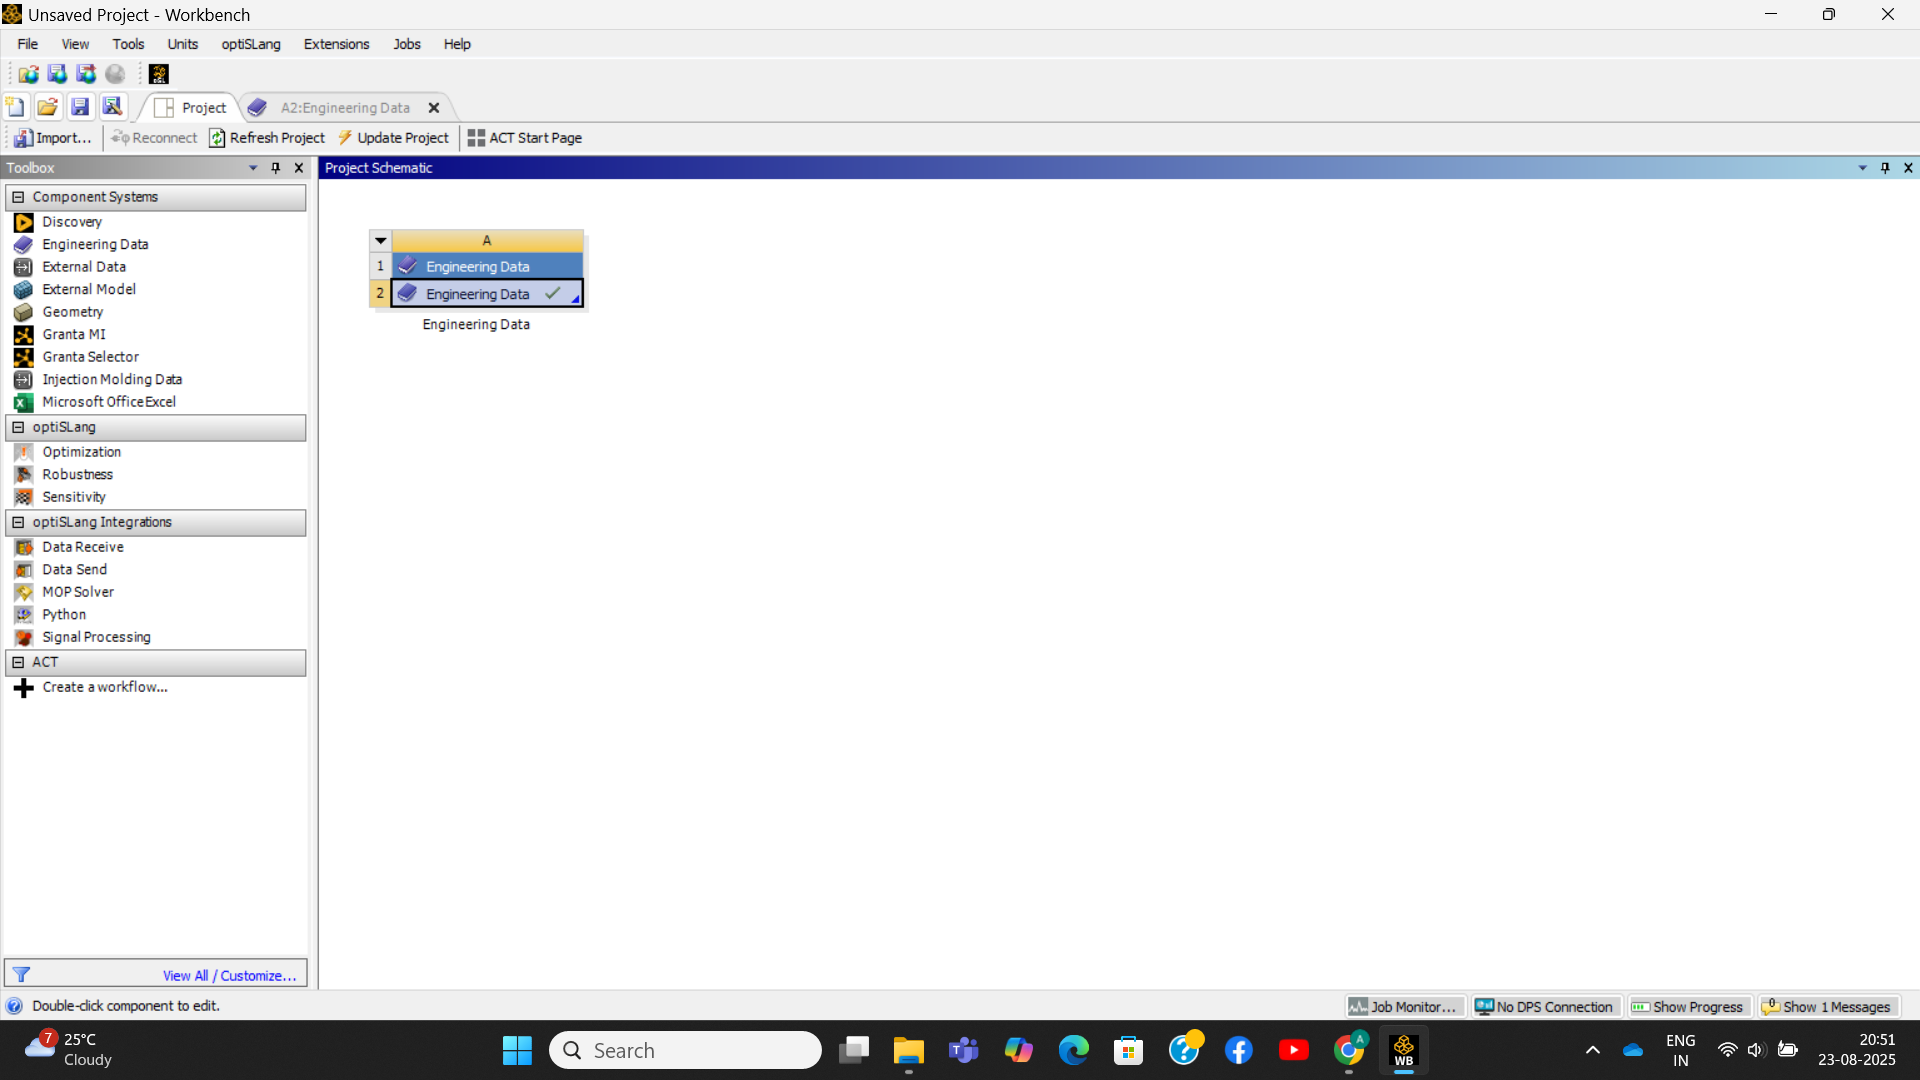Open the File menu
Screen dimensions: 1920x1080
coord(28,44)
